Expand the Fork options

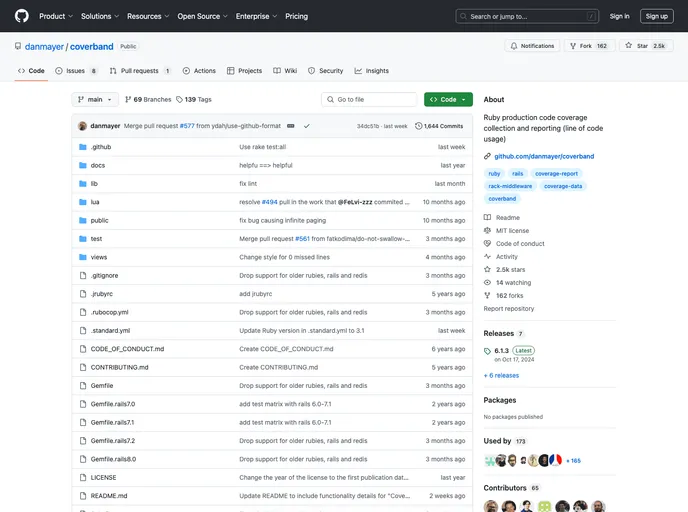pos(588,46)
